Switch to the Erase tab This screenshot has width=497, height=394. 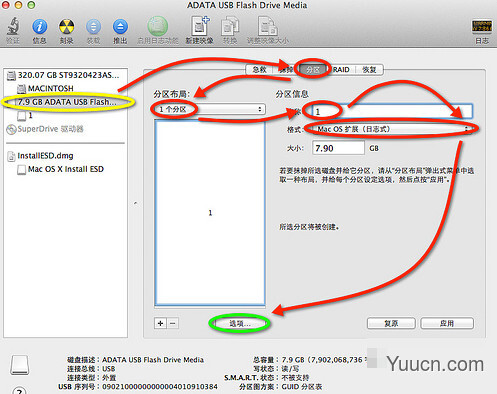point(286,70)
